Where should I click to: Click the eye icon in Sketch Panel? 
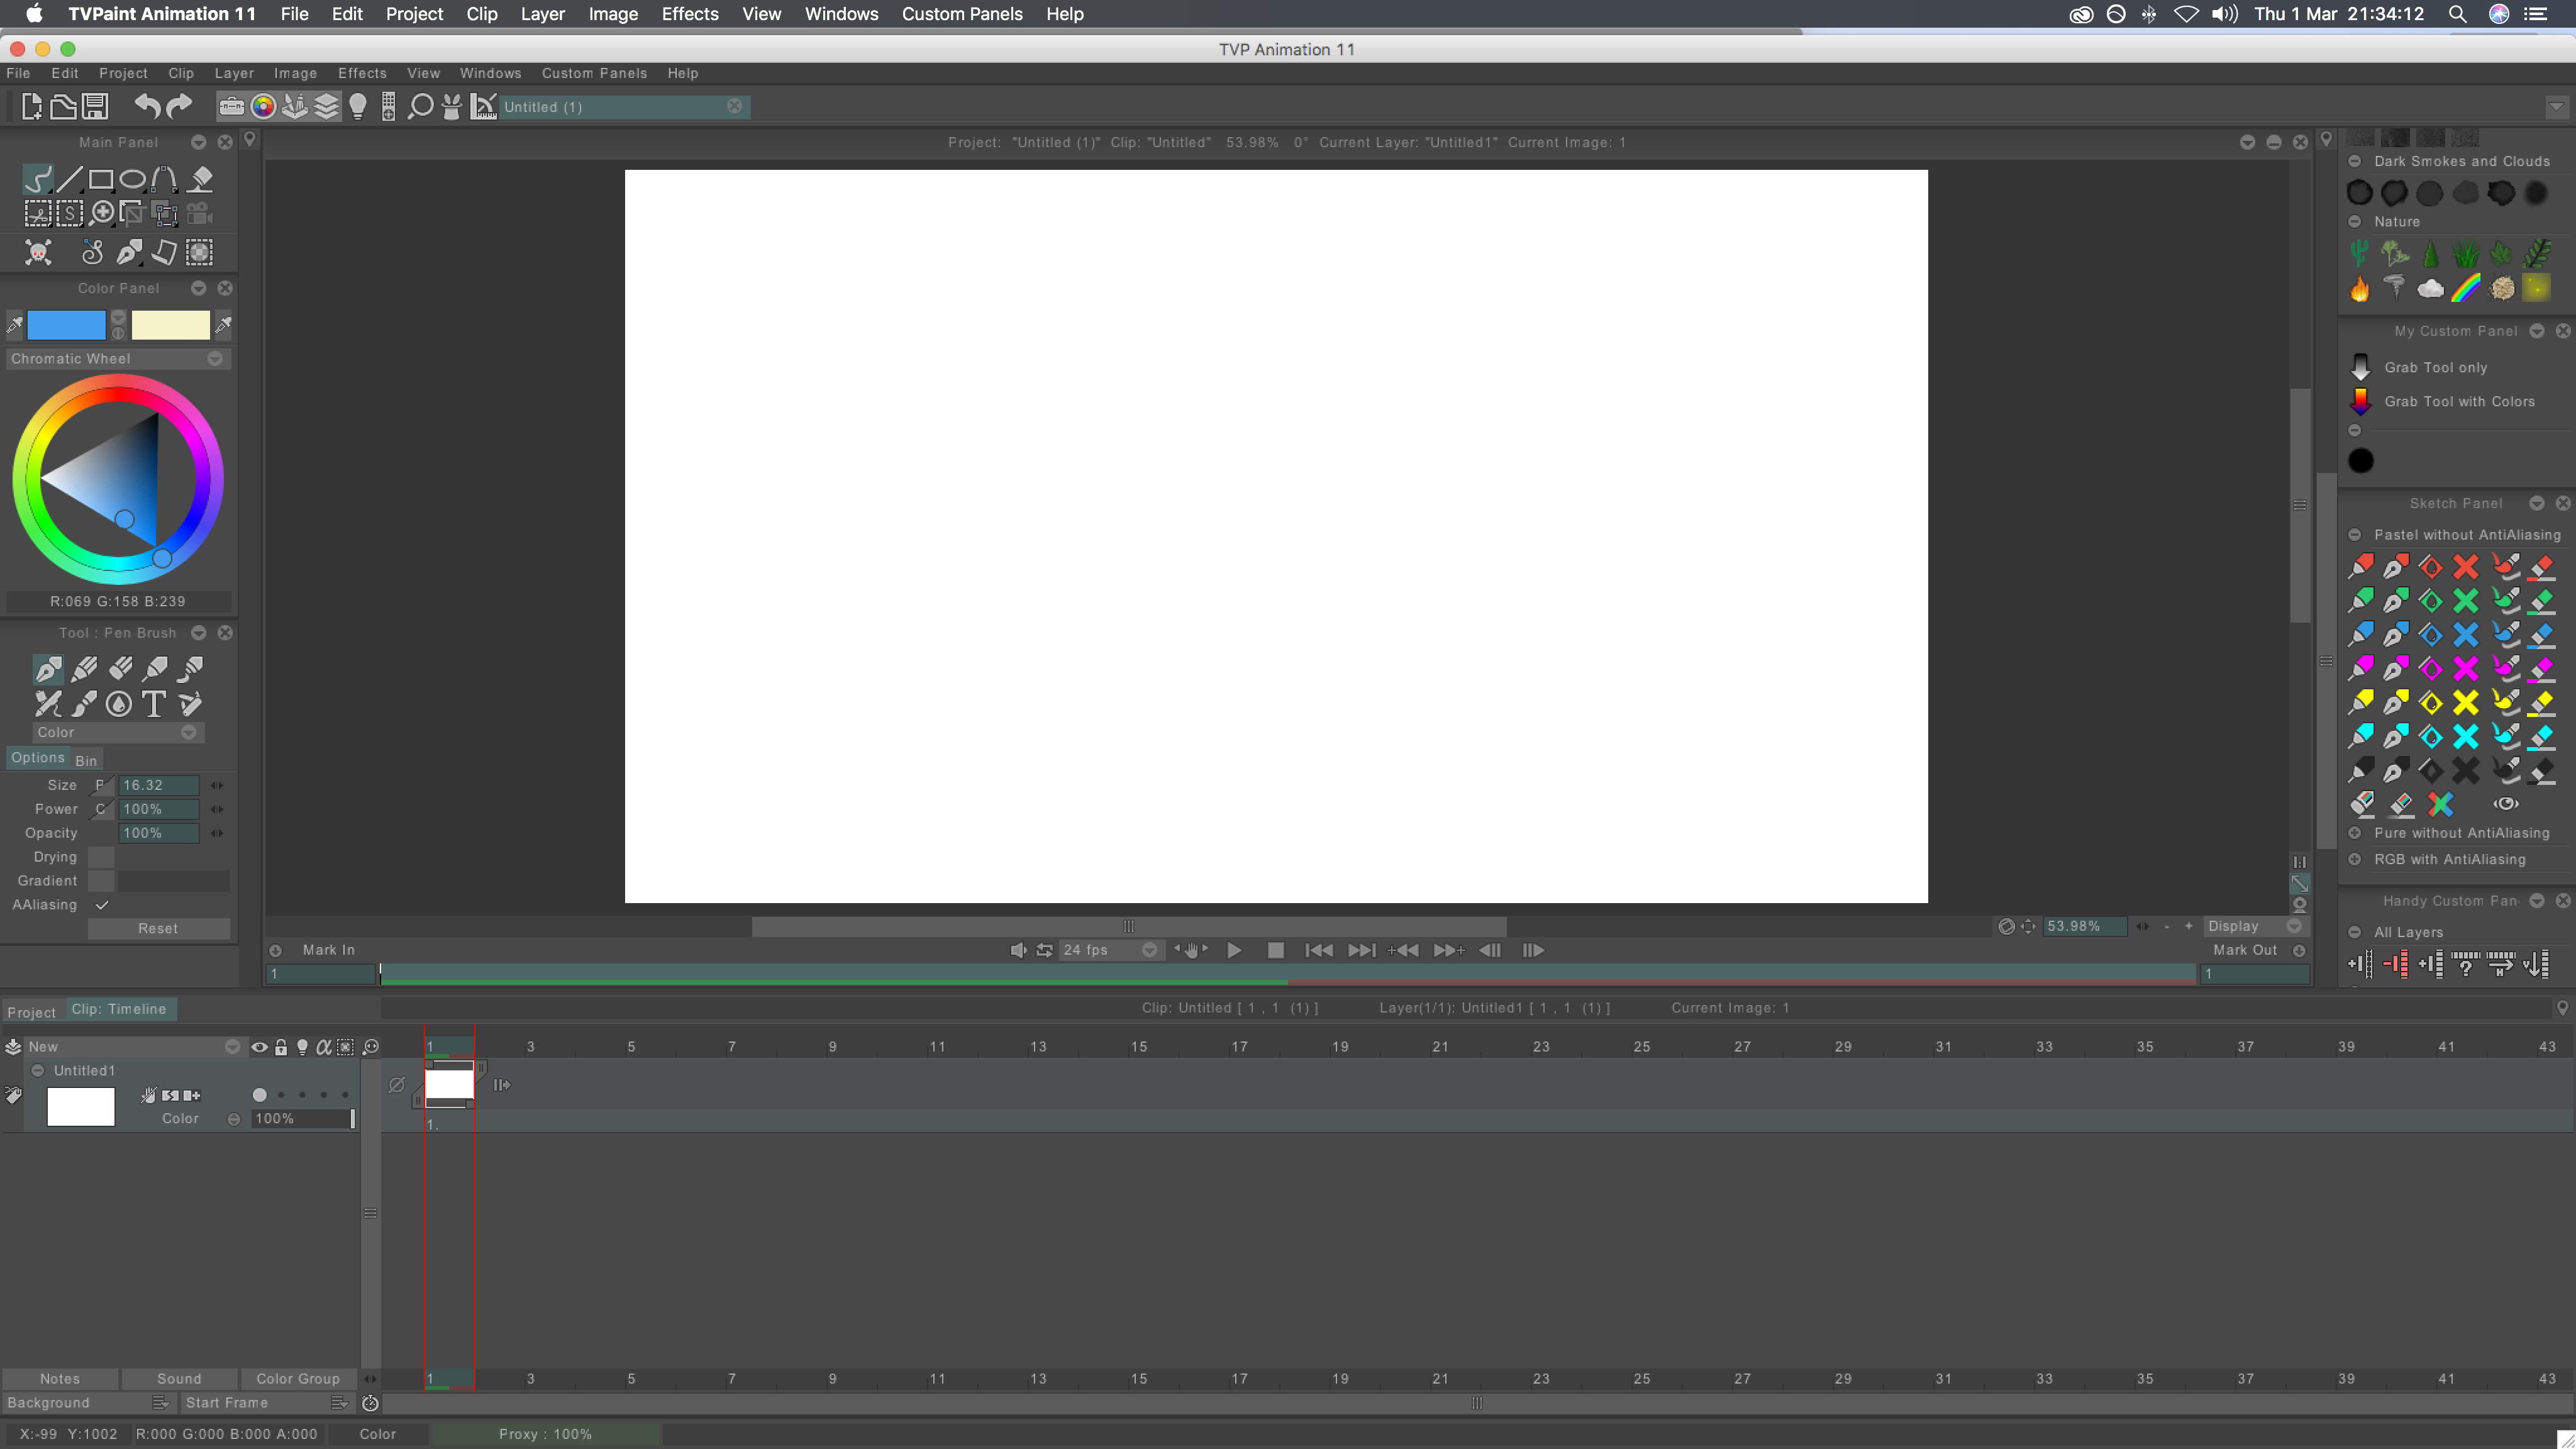coord(2506,804)
